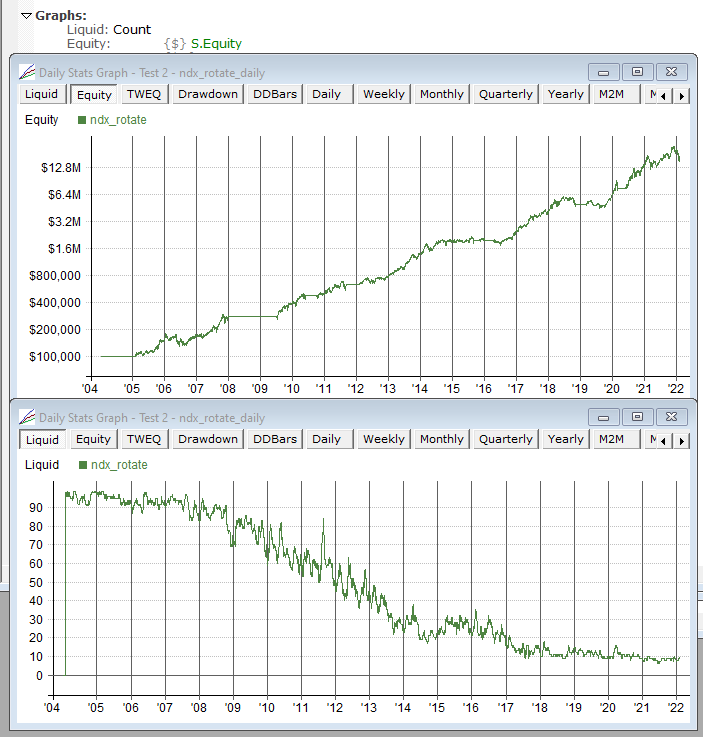The height and width of the screenshot is (737, 703).
Task: Select Yearly tab in the Liquid graph window
Action: (x=566, y=439)
